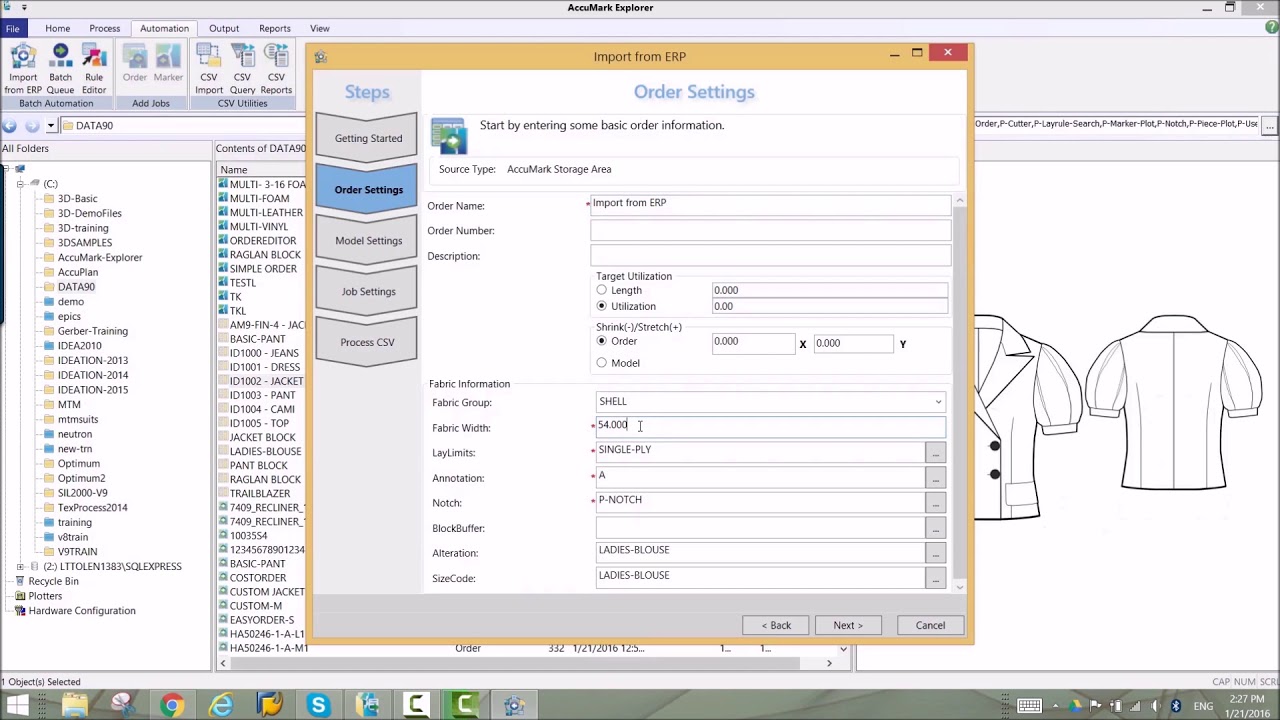Switch to the Process ribbon tab
Viewport: 1280px width, 720px height.
click(104, 28)
